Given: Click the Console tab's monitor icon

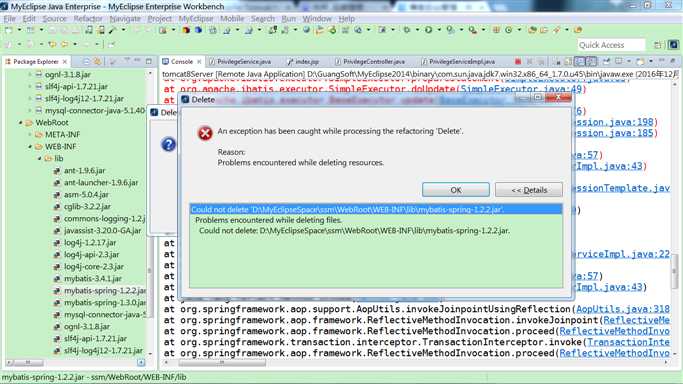Looking at the screenshot, I should point(166,61).
